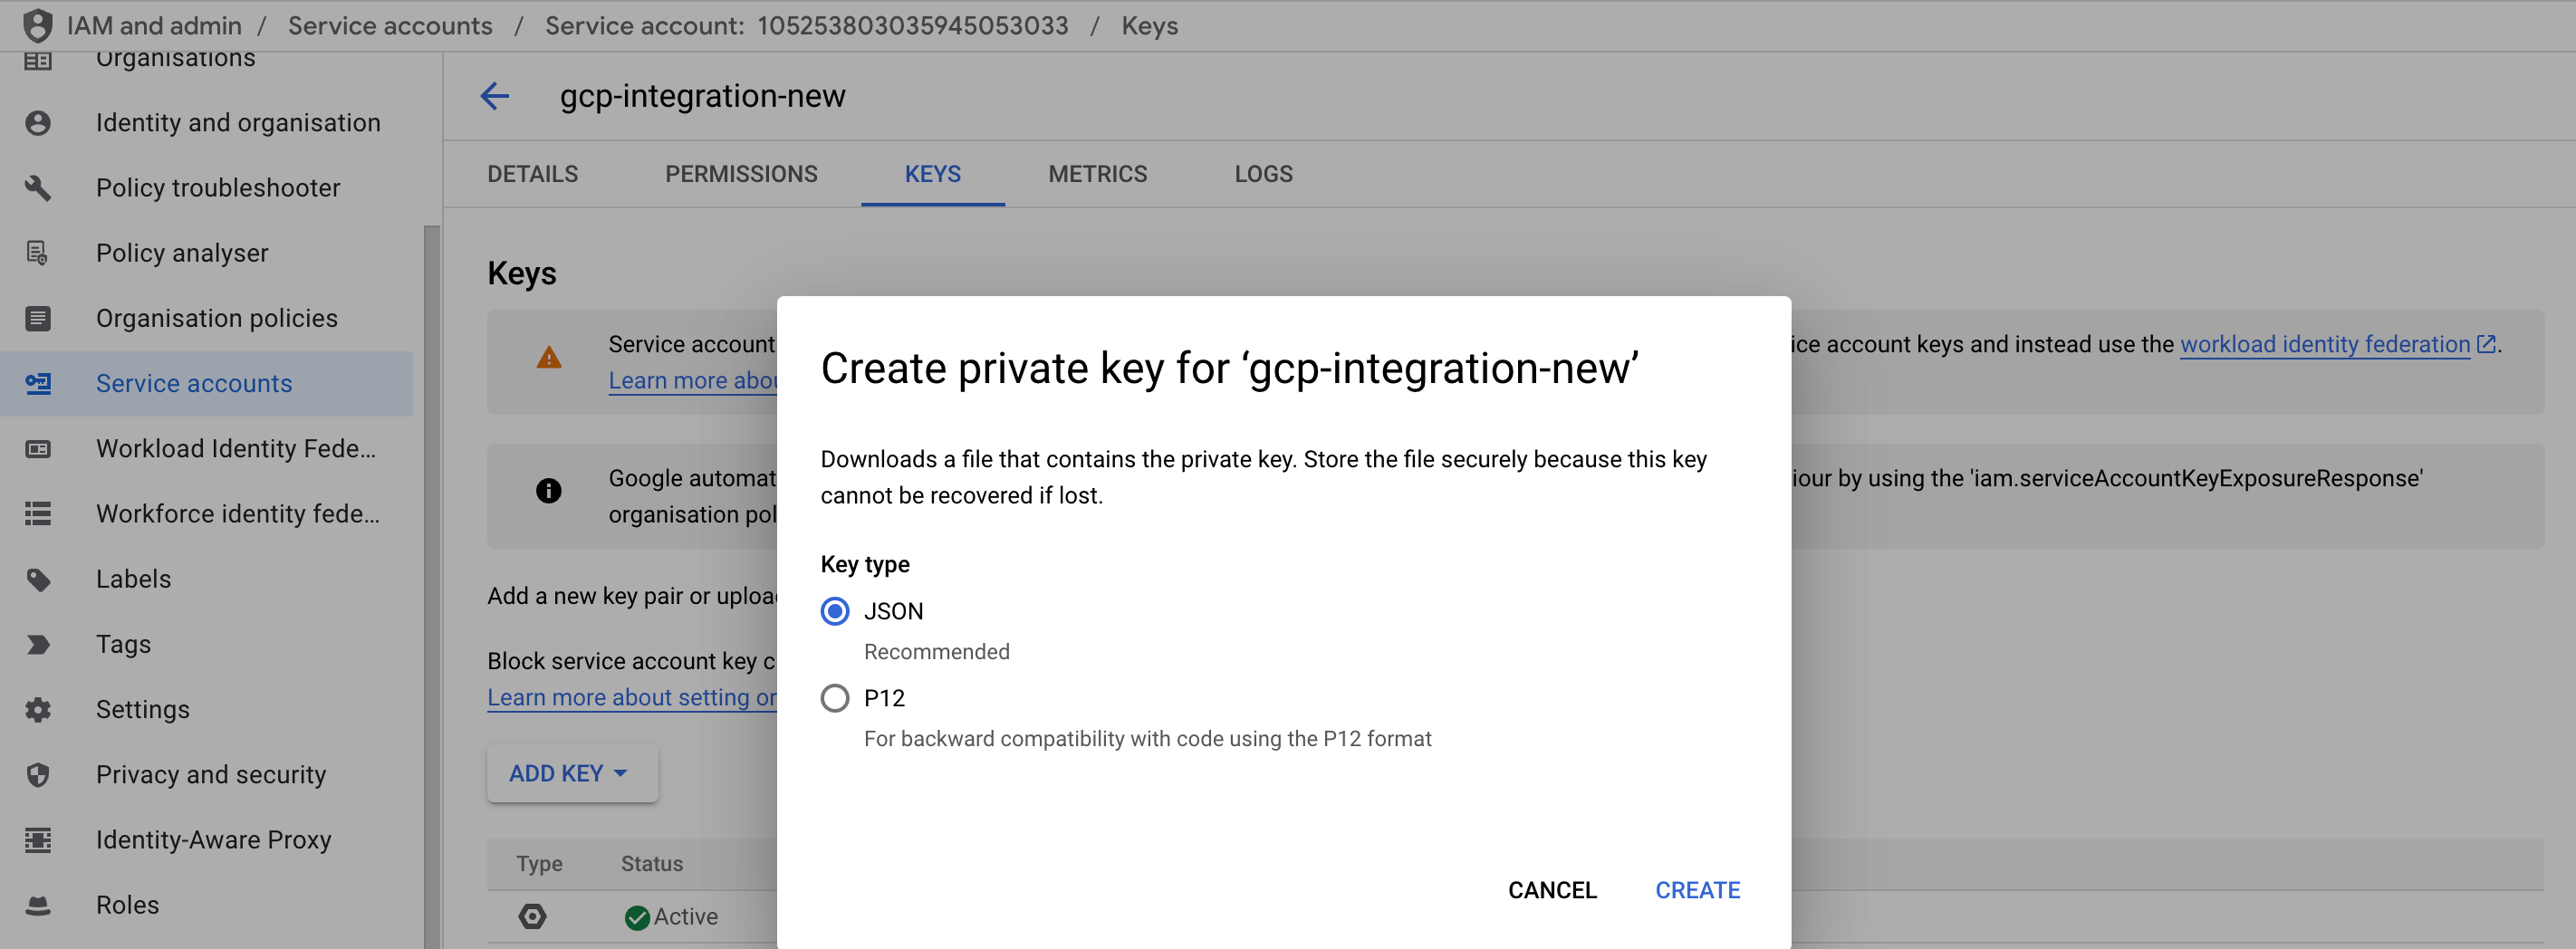The width and height of the screenshot is (2576, 949).
Task: Open Privacy and security in sidebar
Action: pyautogui.click(x=206, y=775)
